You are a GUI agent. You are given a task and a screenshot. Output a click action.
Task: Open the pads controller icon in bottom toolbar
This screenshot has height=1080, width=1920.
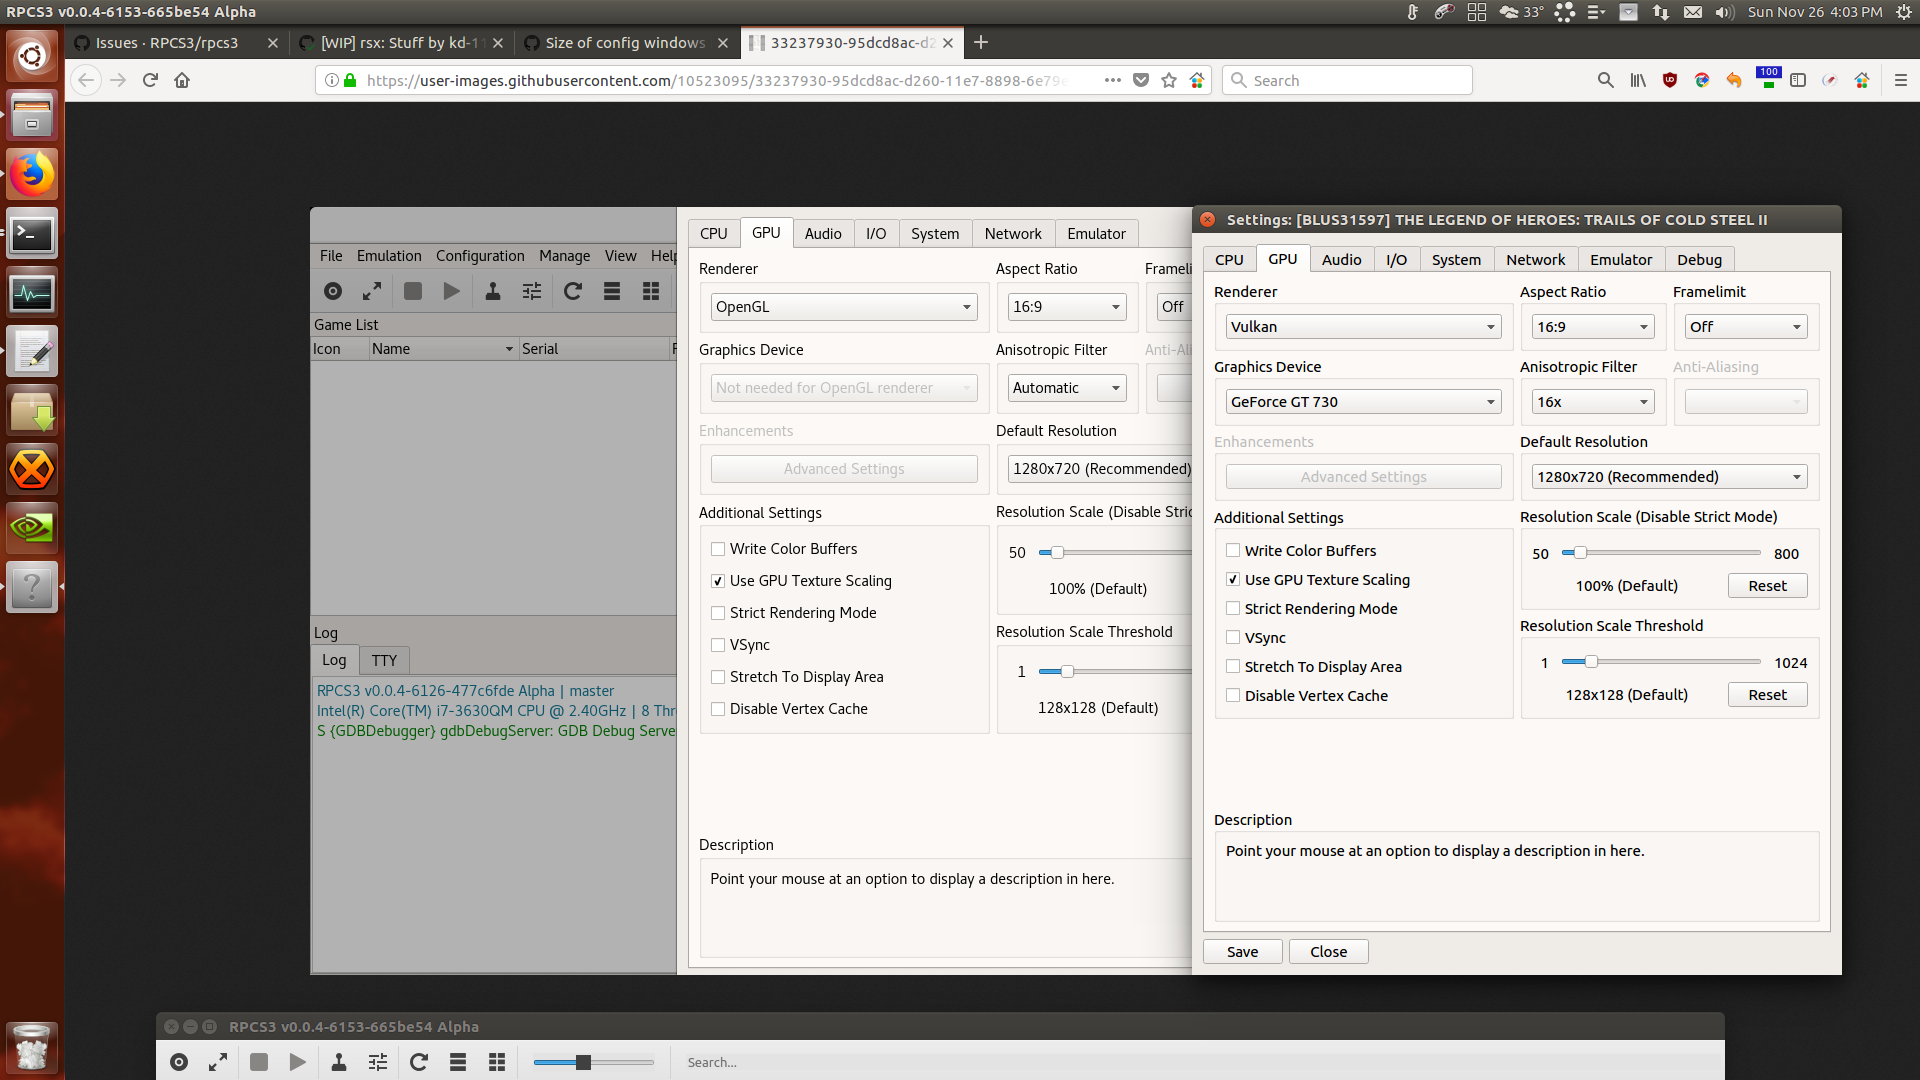(x=339, y=1062)
